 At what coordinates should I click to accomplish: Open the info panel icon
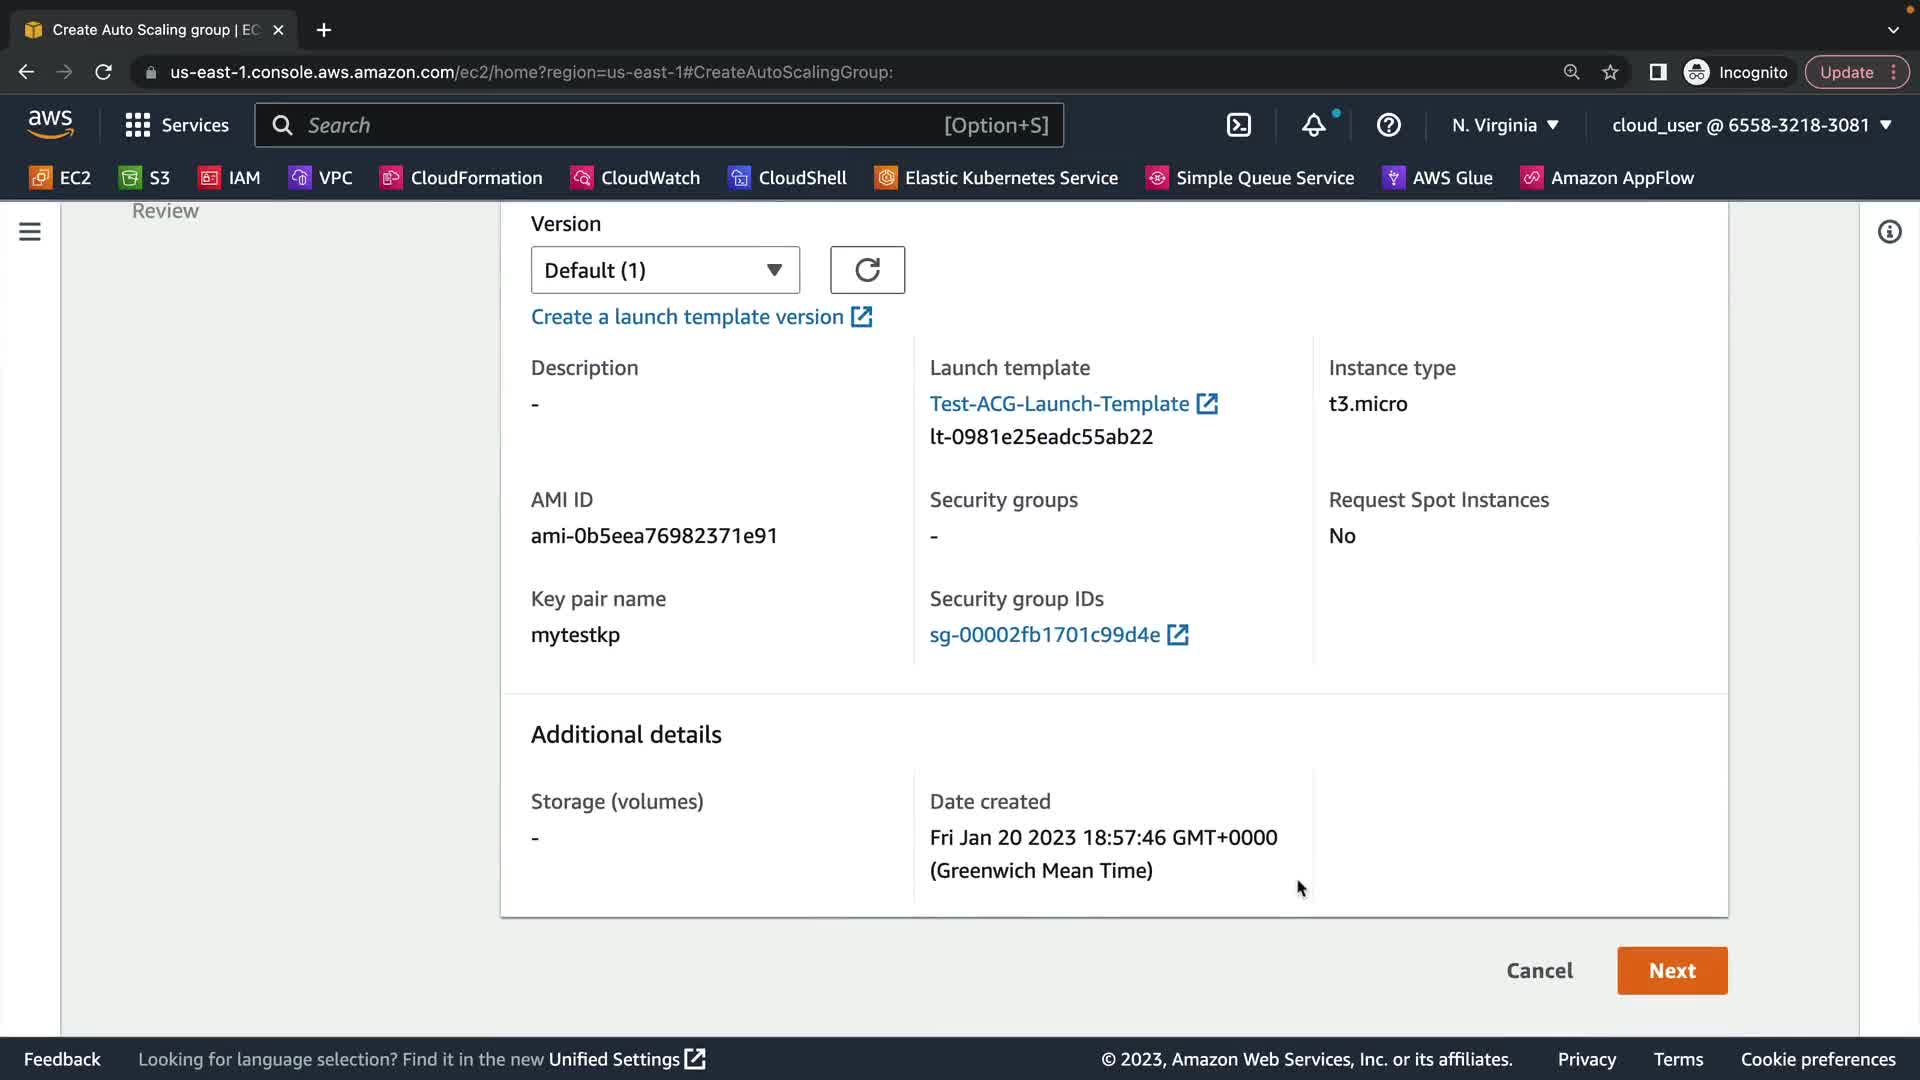point(1889,232)
